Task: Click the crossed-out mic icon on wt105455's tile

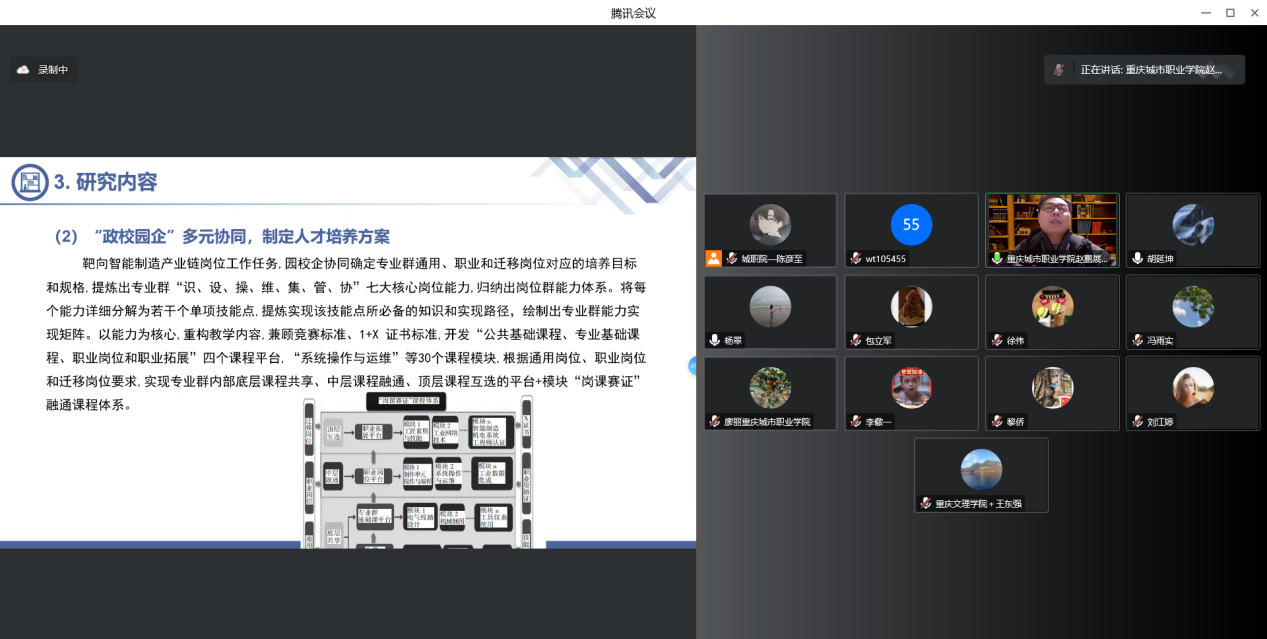Action: [855, 258]
